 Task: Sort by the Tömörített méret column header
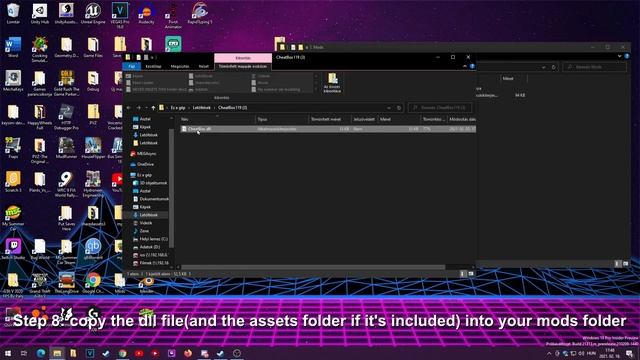point(330,119)
